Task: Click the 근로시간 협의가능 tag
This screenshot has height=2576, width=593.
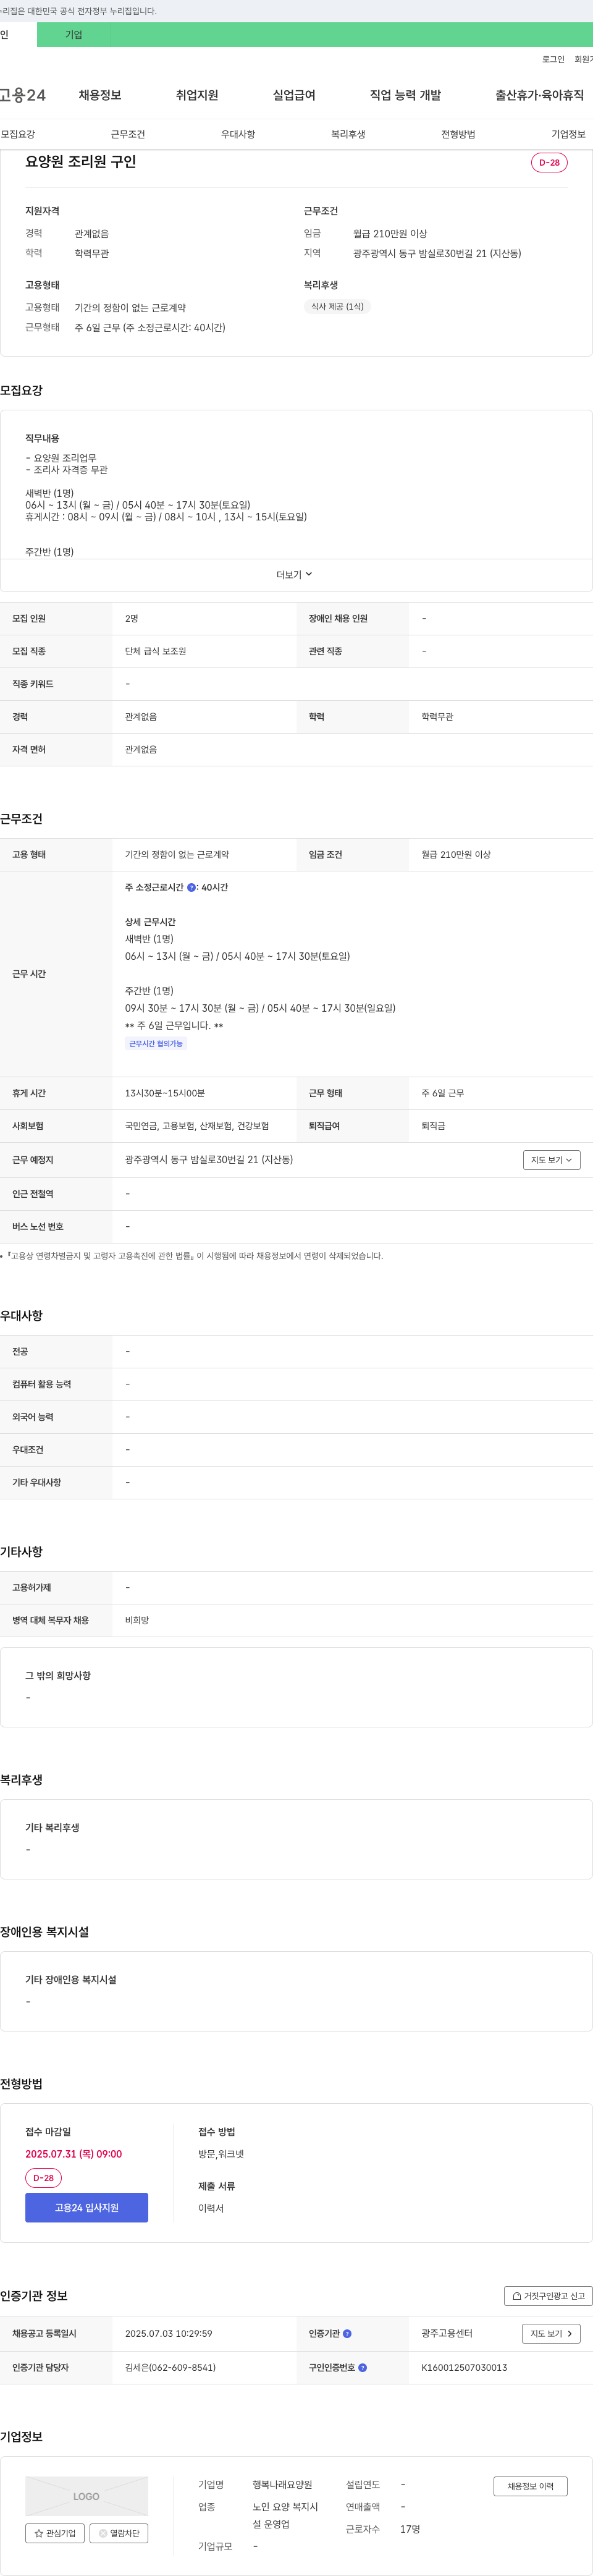Action: point(156,1044)
